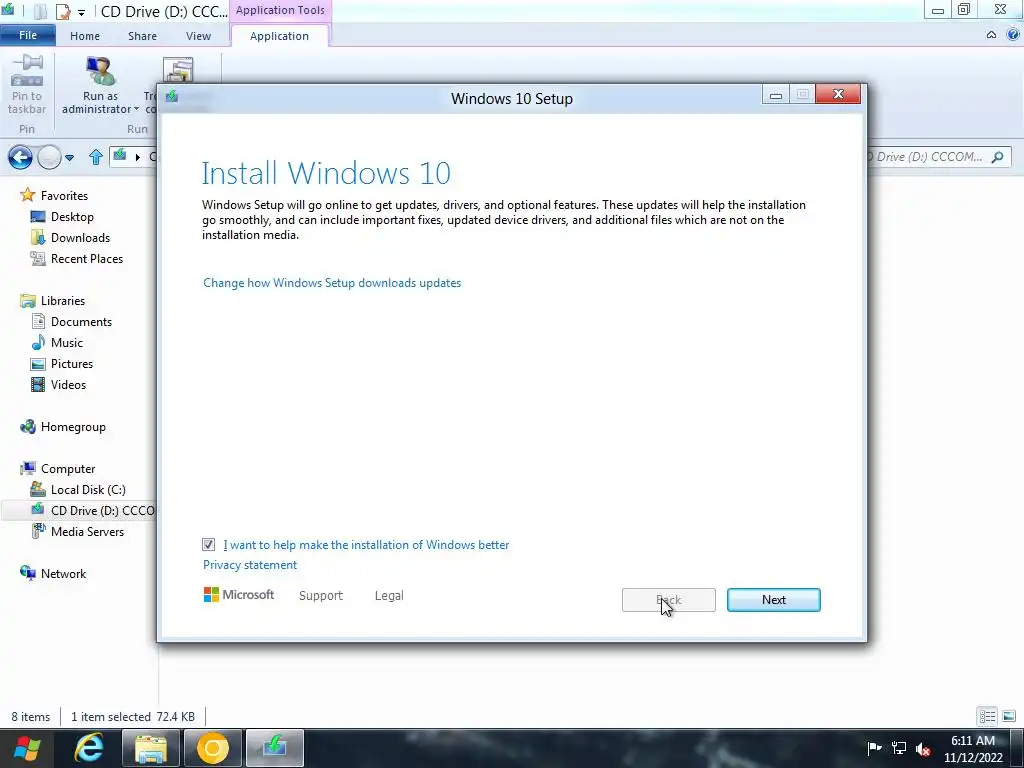Click the Application Tools contextual tab header
This screenshot has height=768, width=1024.
(280, 10)
